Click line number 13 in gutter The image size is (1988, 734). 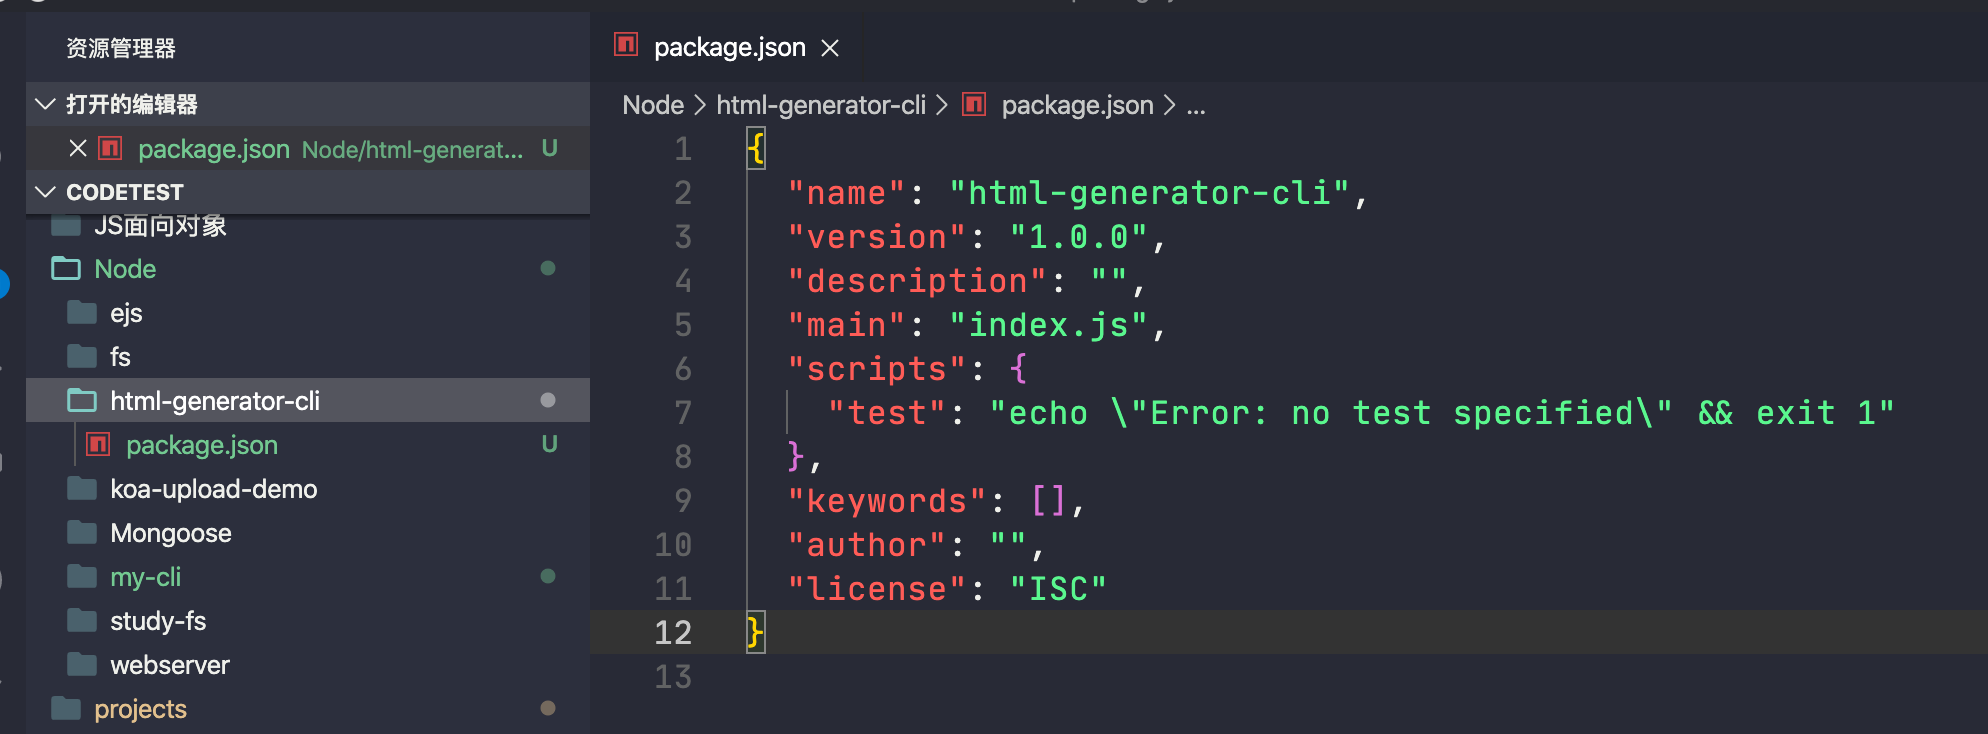[673, 677]
